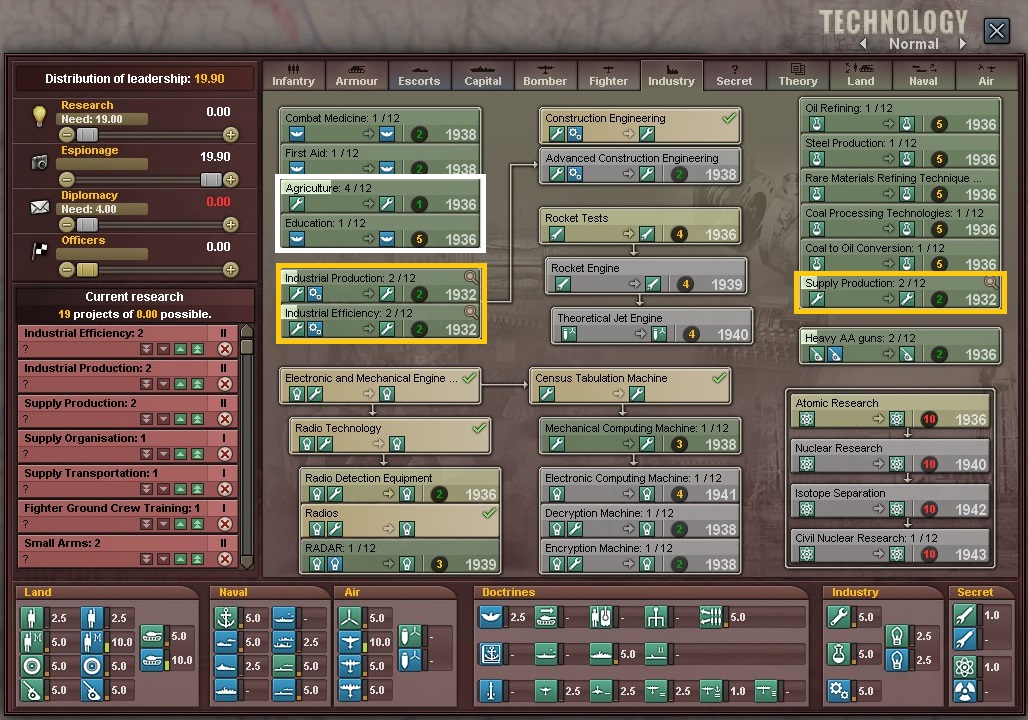Click the Diplomacy leadership slider handle
This screenshot has height=720, width=1028.
tap(87, 224)
